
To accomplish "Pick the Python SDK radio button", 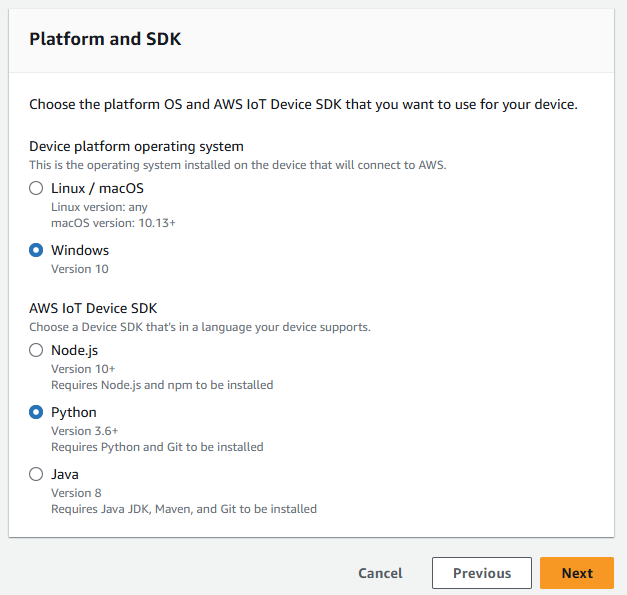I will [36, 413].
